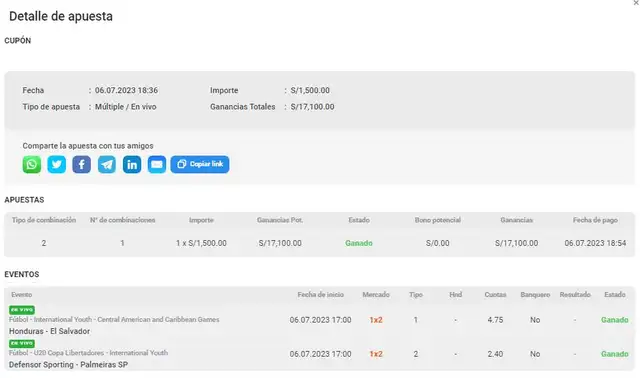
Task: Click the Copiar link button
Action: click(x=200, y=165)
